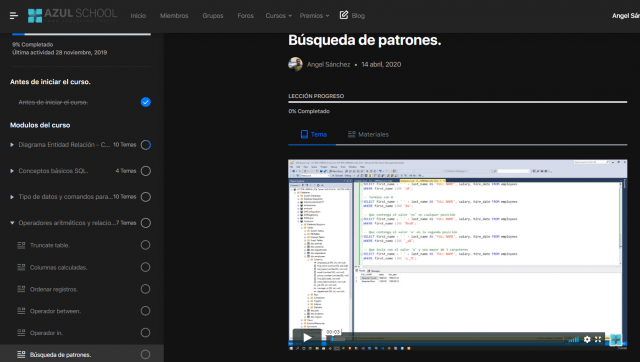The image size is (640, 362).
Task: Click status circle for Operadores aritméticos module
Action: pyautogui.click(x=146, y=223)
